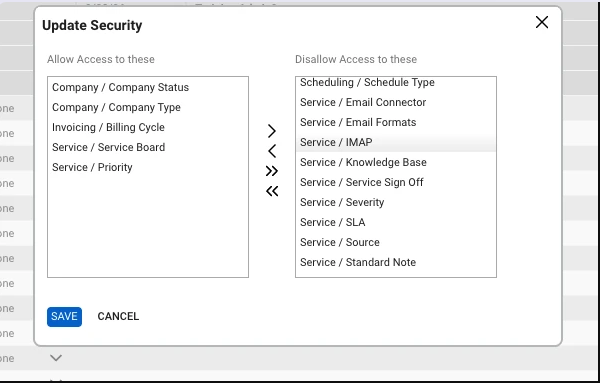Image resolution: width=600 pixels, height=383 pixels.
Task: Select Service / Service Board entry
Action: coord(148,147)
